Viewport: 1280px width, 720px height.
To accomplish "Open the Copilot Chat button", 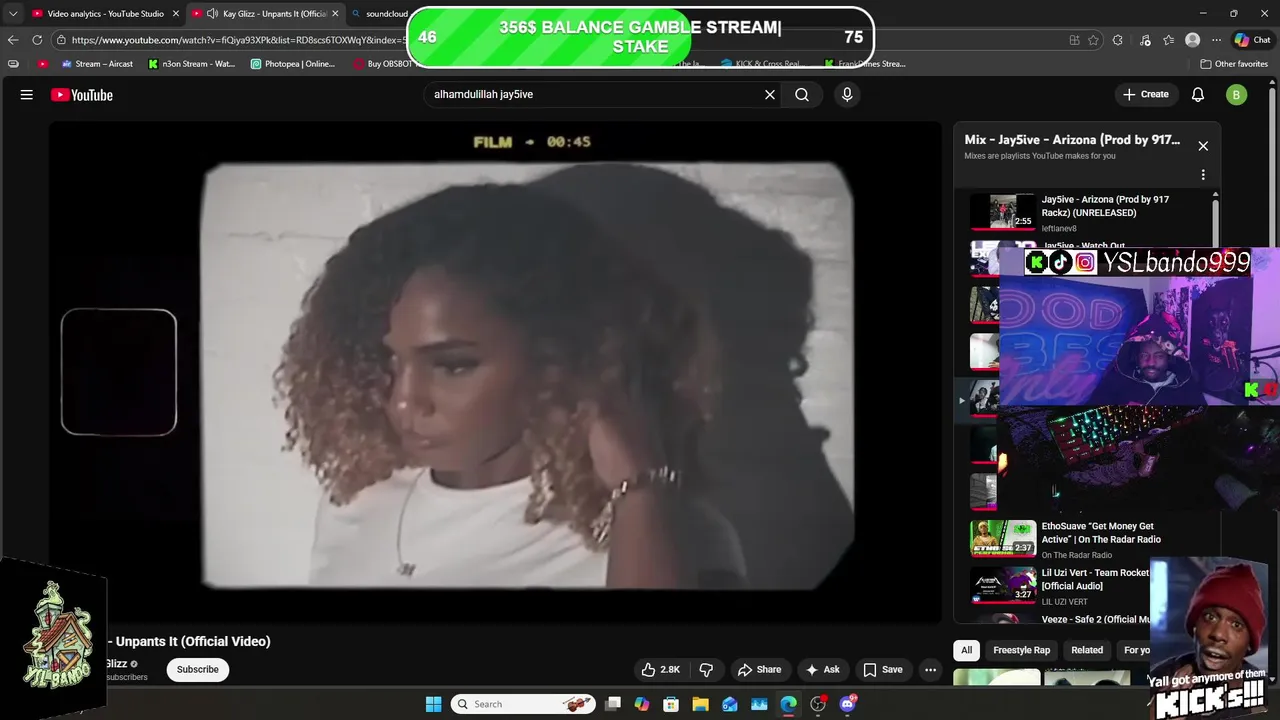I will (1252, 40).
